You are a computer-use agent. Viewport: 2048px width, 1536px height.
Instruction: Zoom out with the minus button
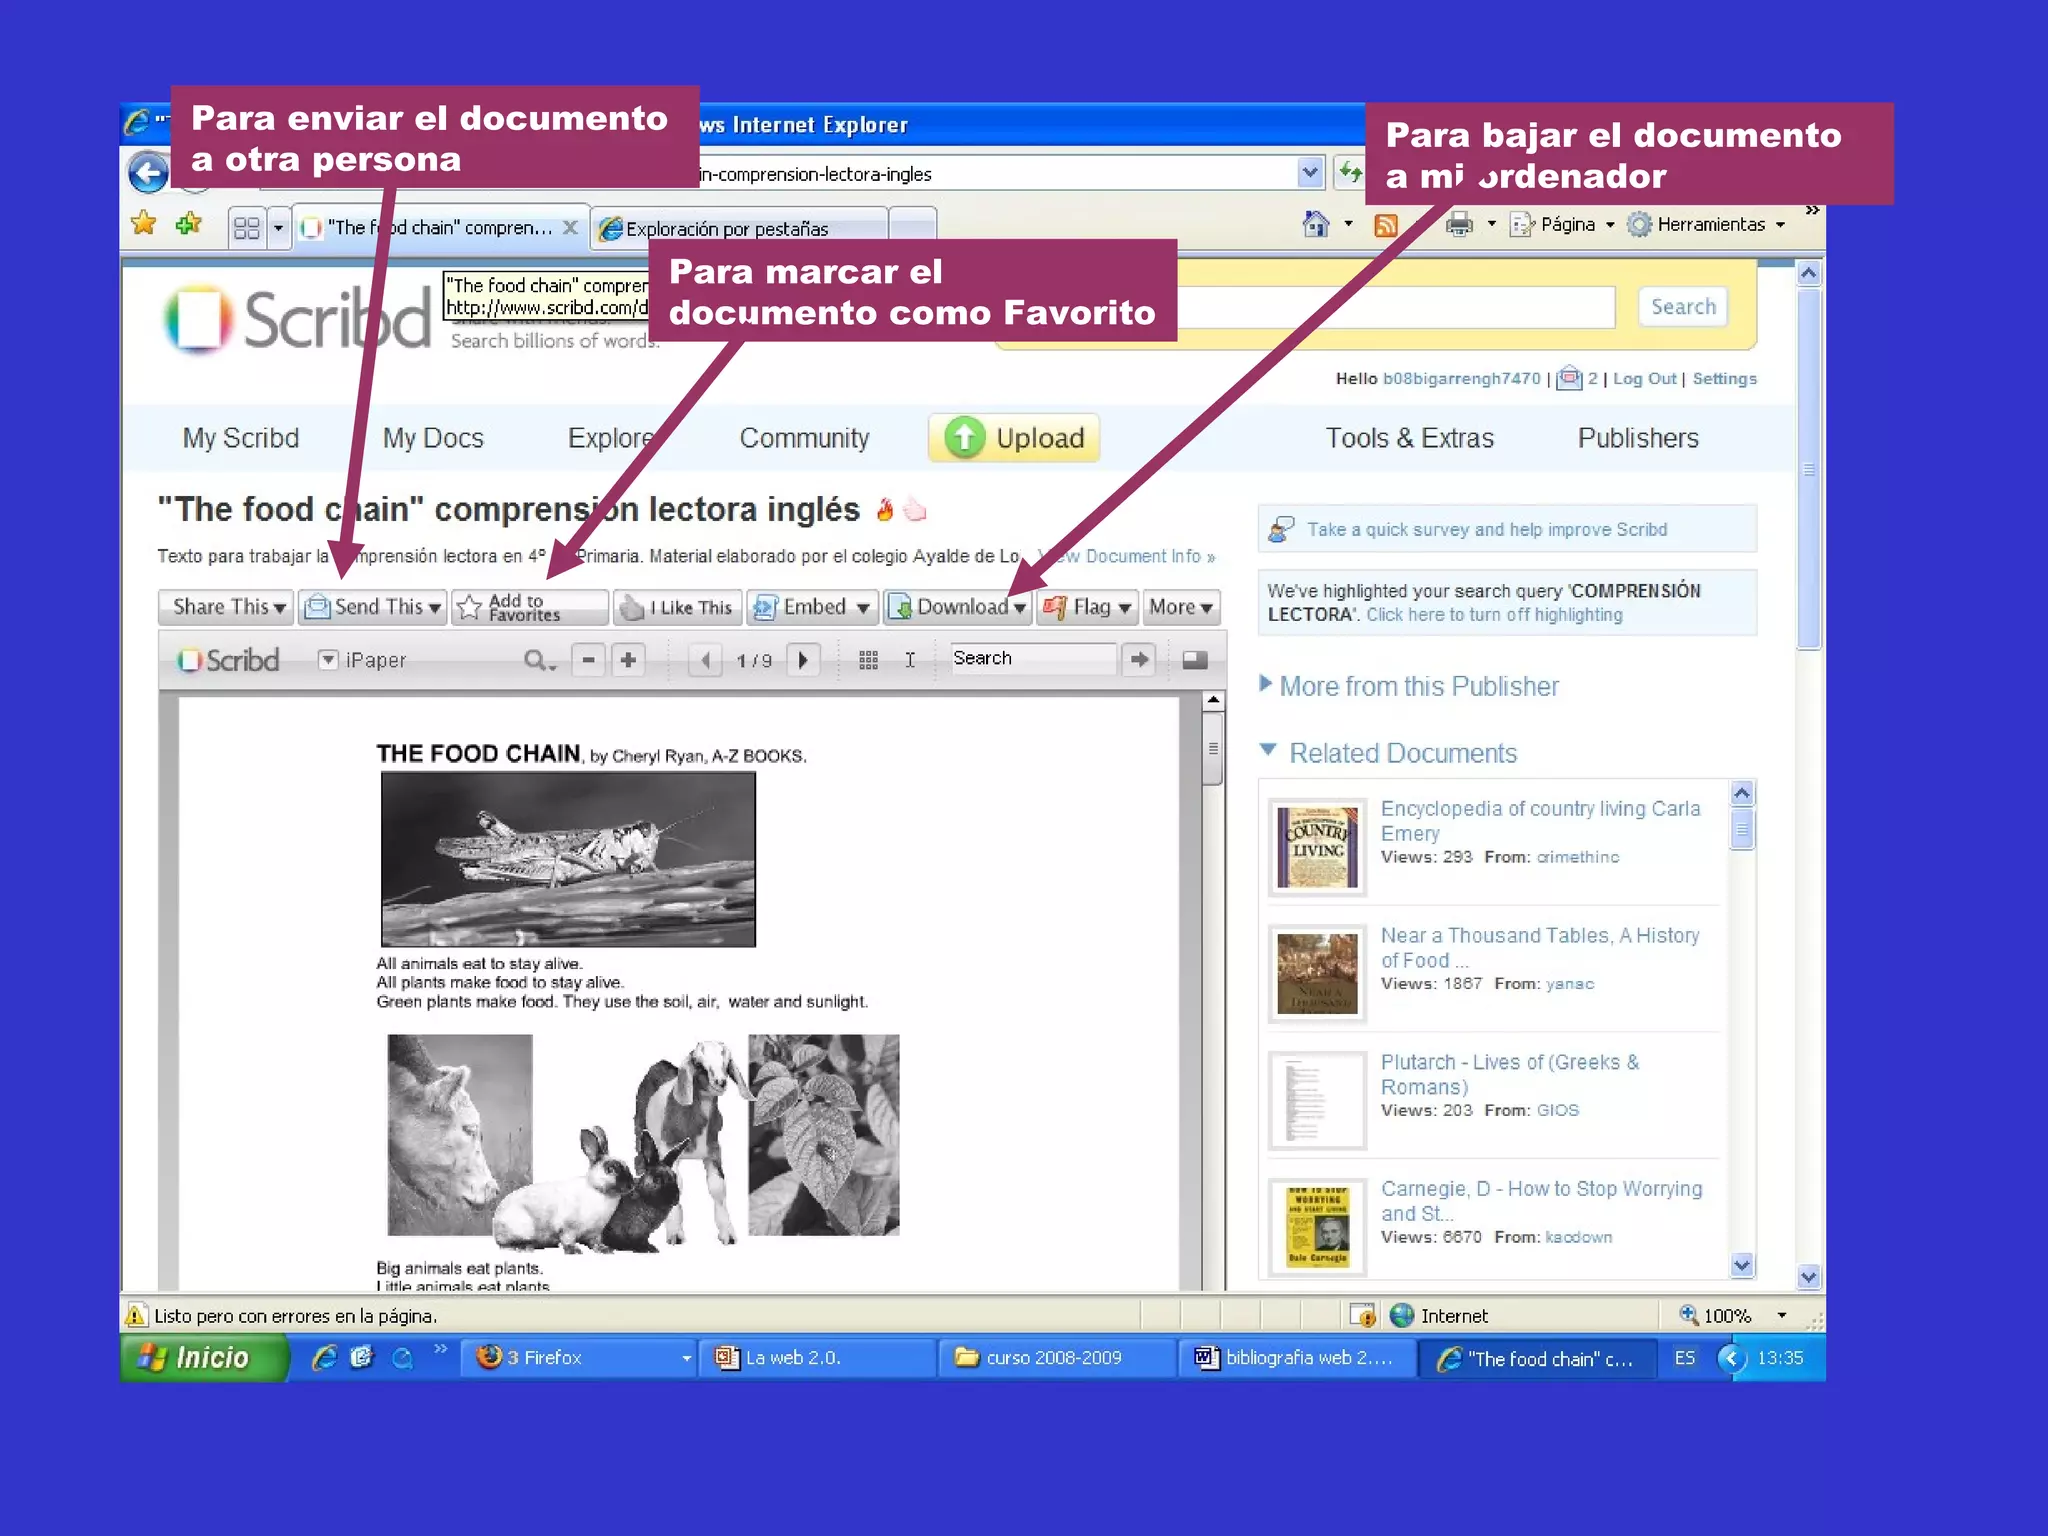[x=589, y=660]
